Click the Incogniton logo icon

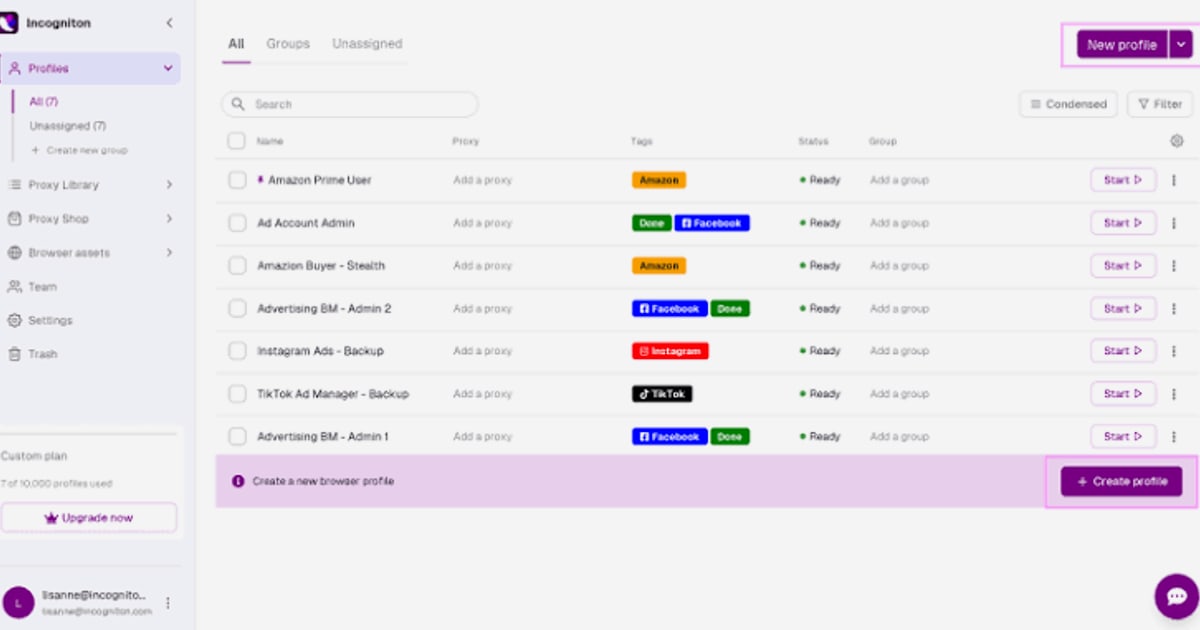[9, 22]
